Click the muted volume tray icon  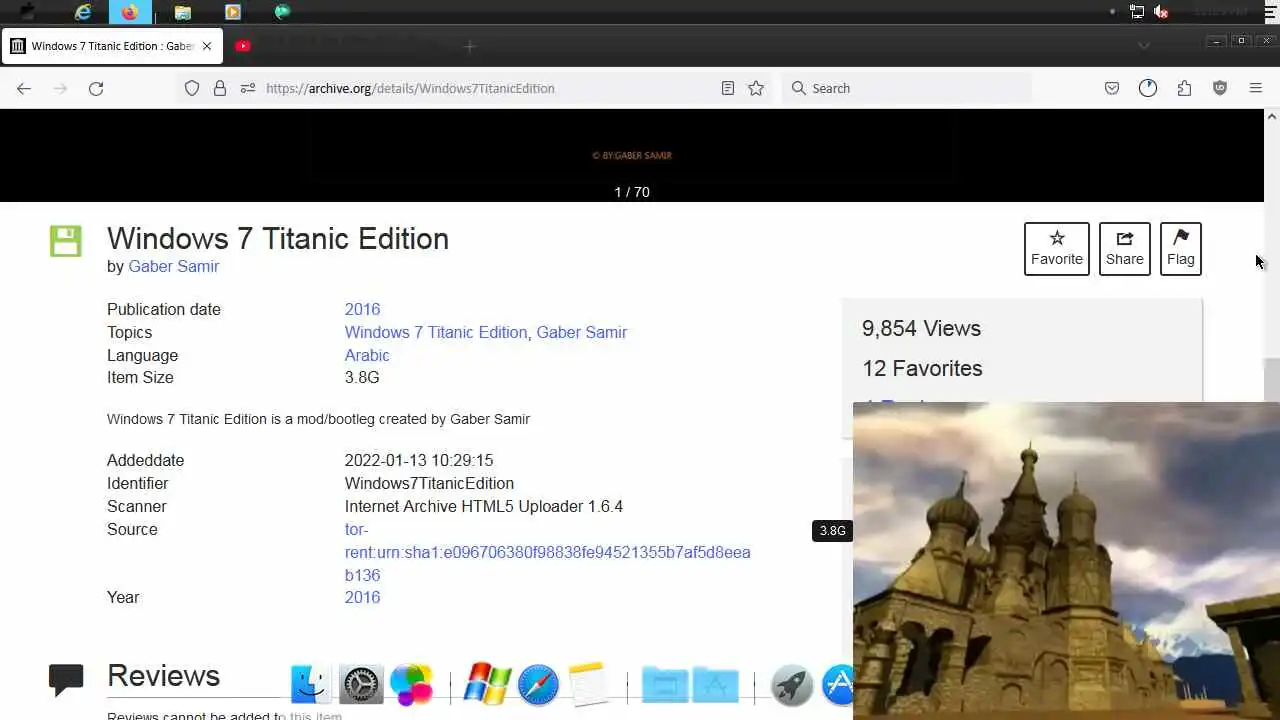coord(1161,12)
